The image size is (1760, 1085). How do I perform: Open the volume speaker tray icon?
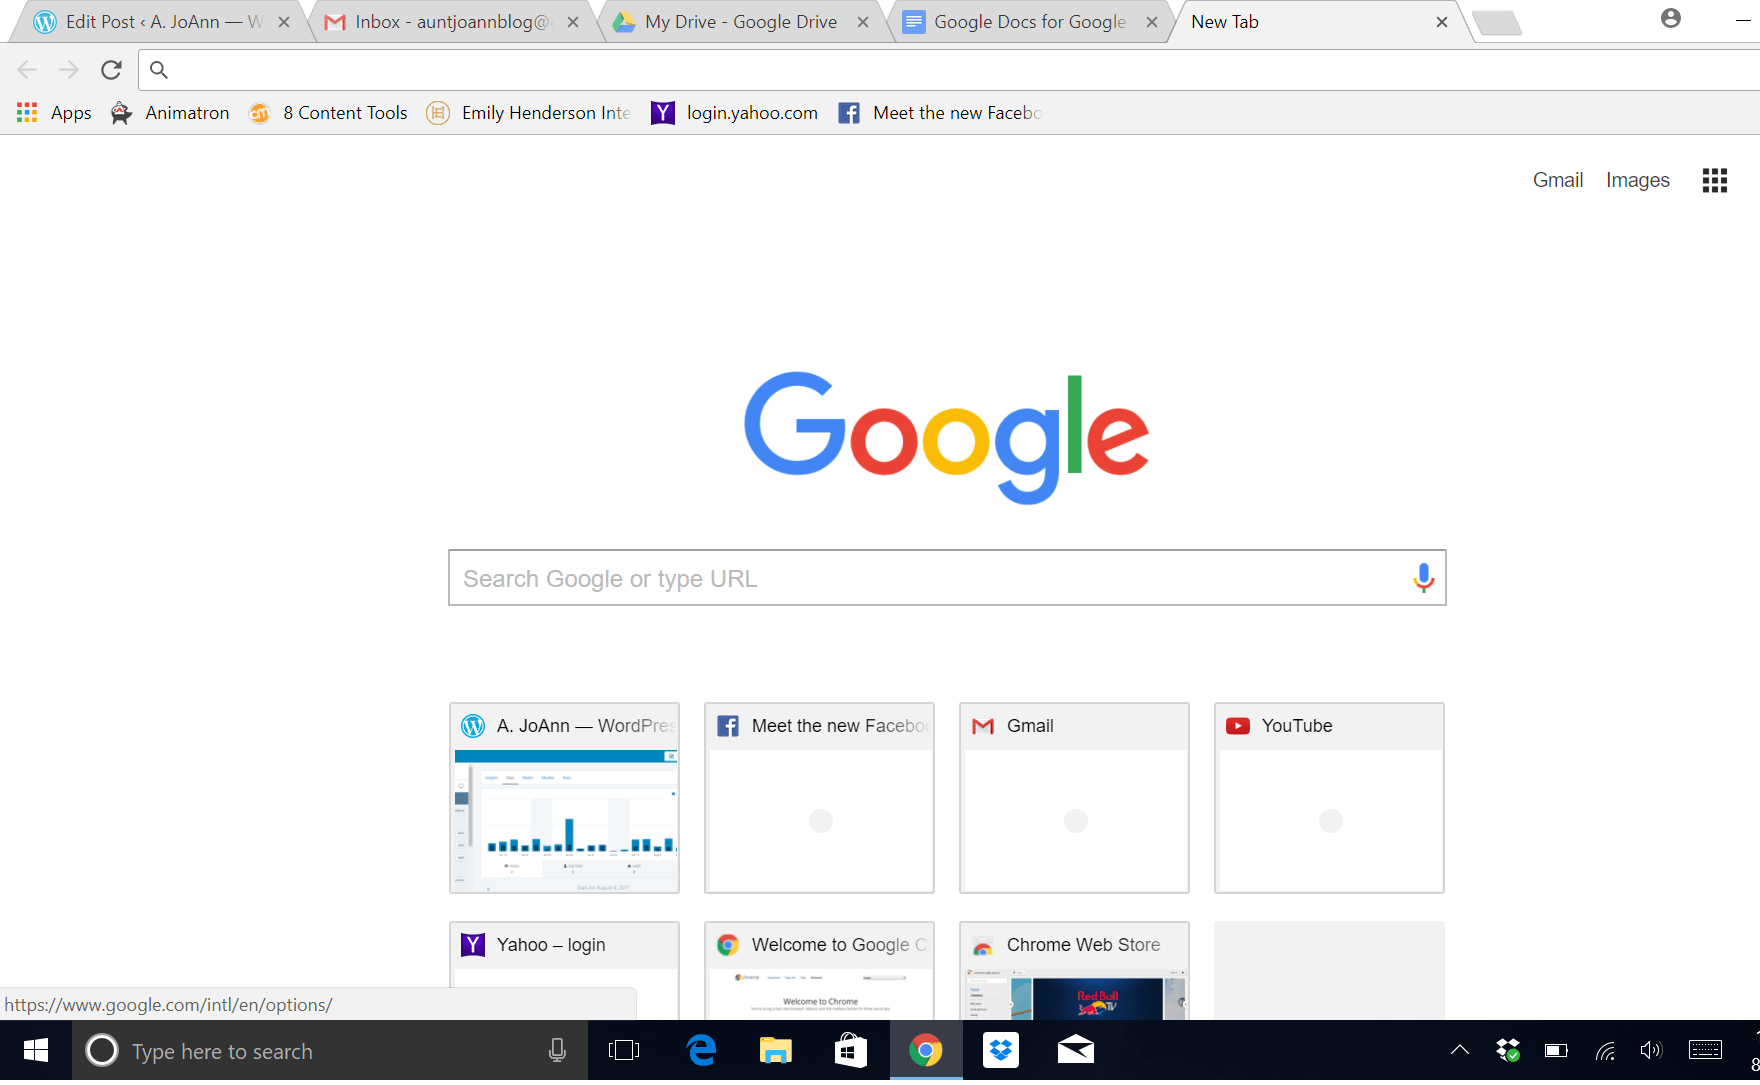pos(1651,1050)
